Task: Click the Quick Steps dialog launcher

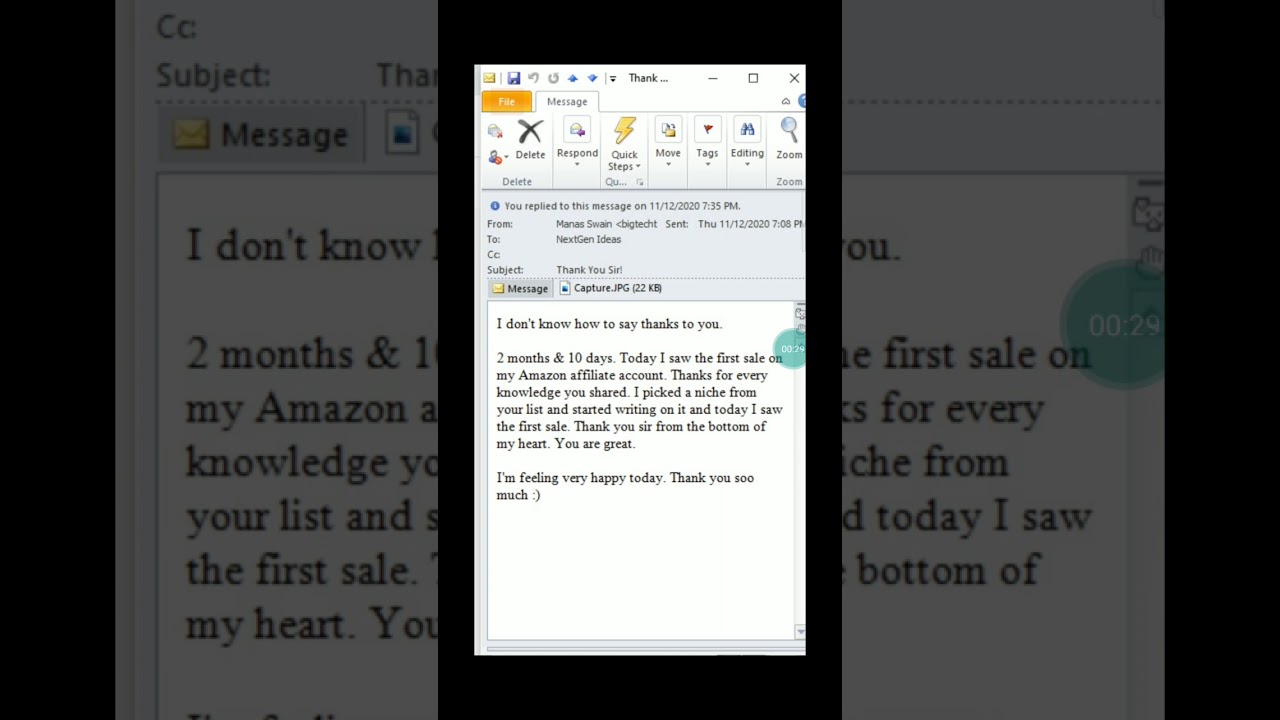Action: pyautogui.click(x=640, y=181)
